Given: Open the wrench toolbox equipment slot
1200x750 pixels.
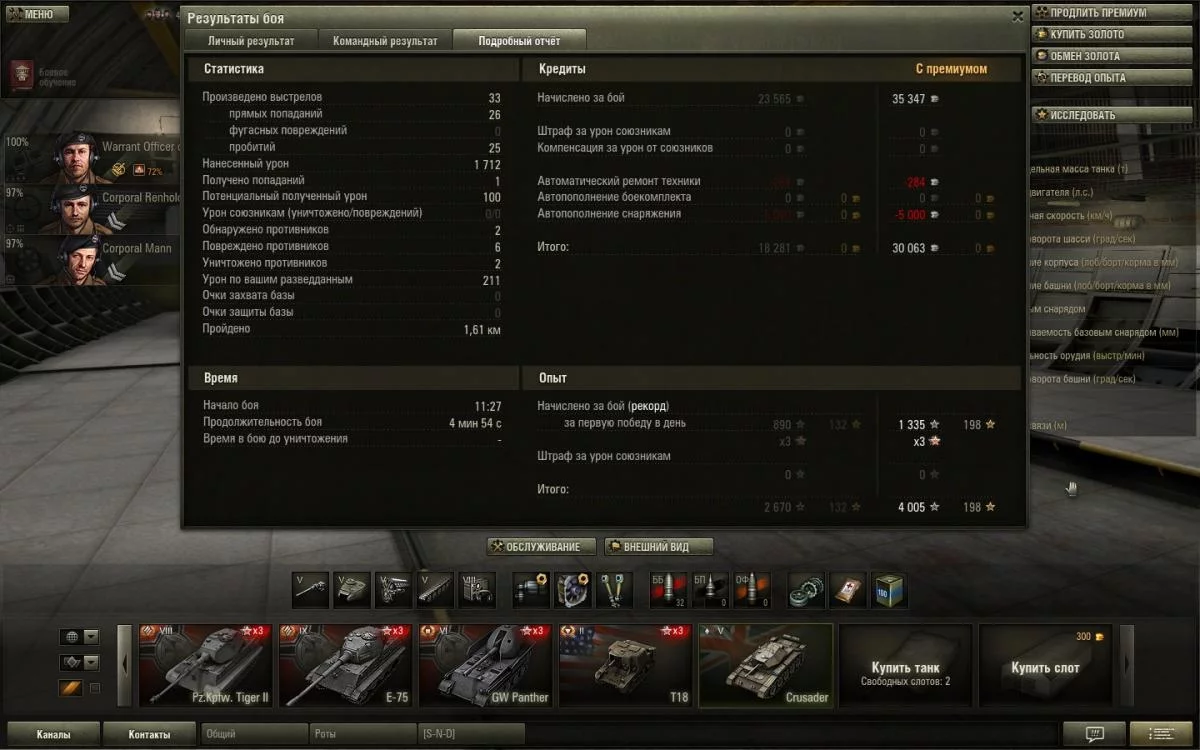Looking at the screenshot, I should pos(614,590).
